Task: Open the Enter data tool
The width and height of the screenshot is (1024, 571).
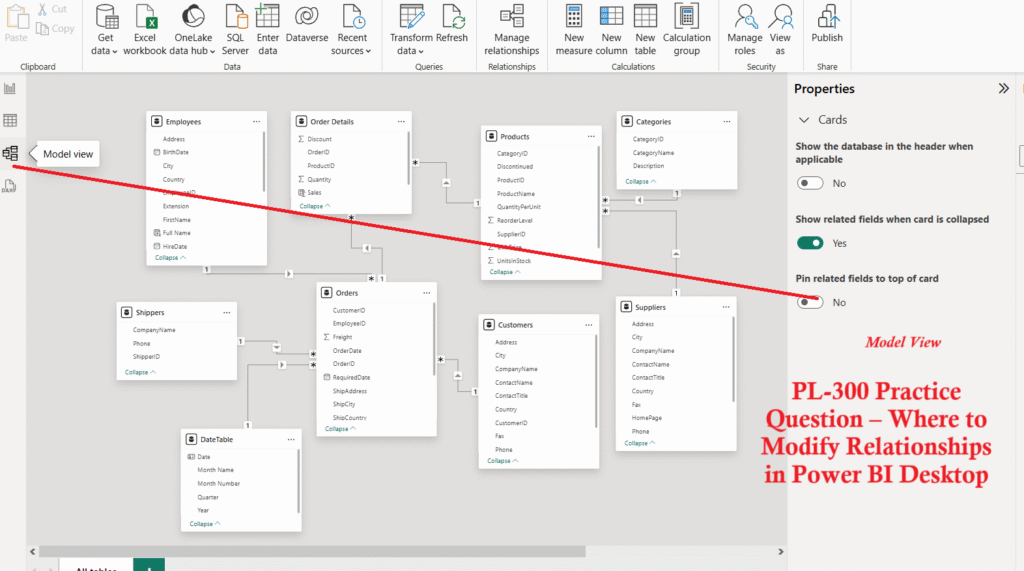Action: pos(267,17)
